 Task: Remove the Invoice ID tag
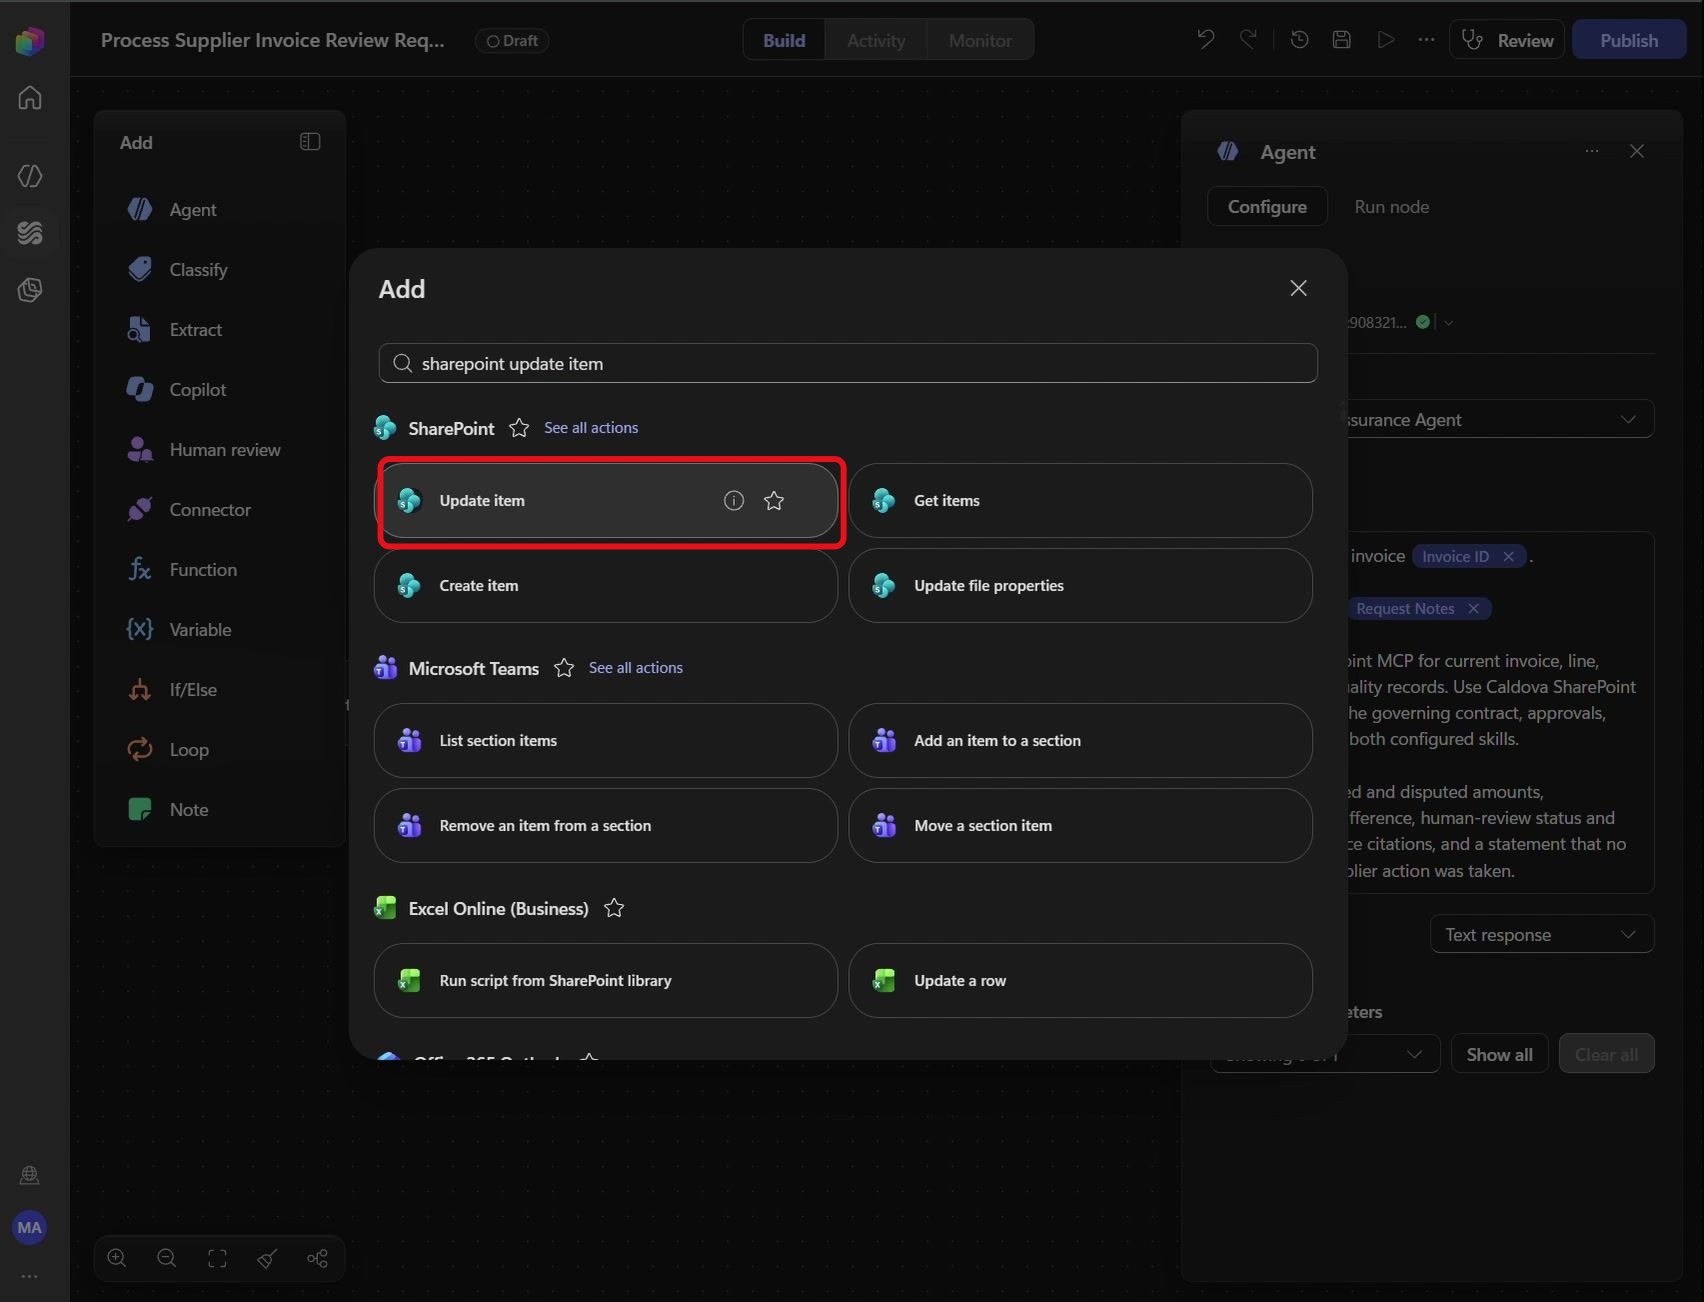(x=1509, y=557)
